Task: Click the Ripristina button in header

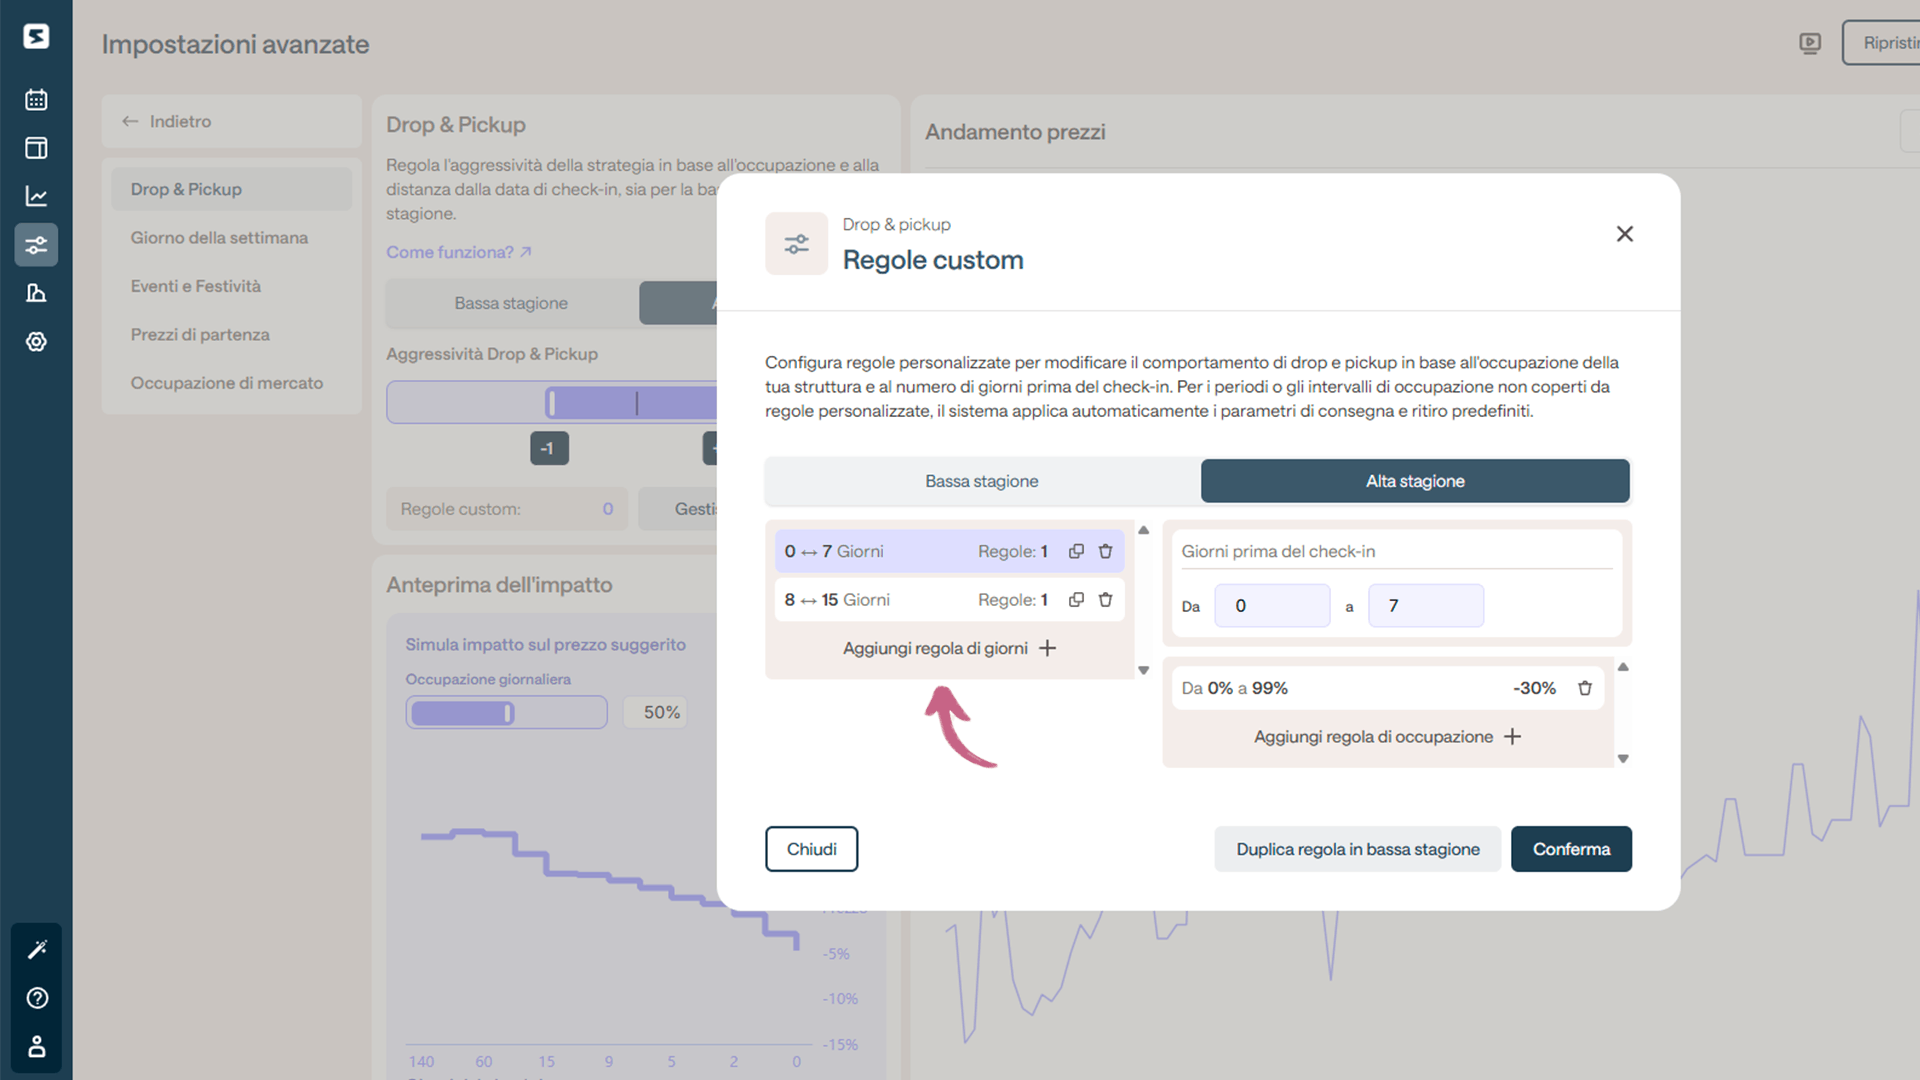Action: point(1882,43)
